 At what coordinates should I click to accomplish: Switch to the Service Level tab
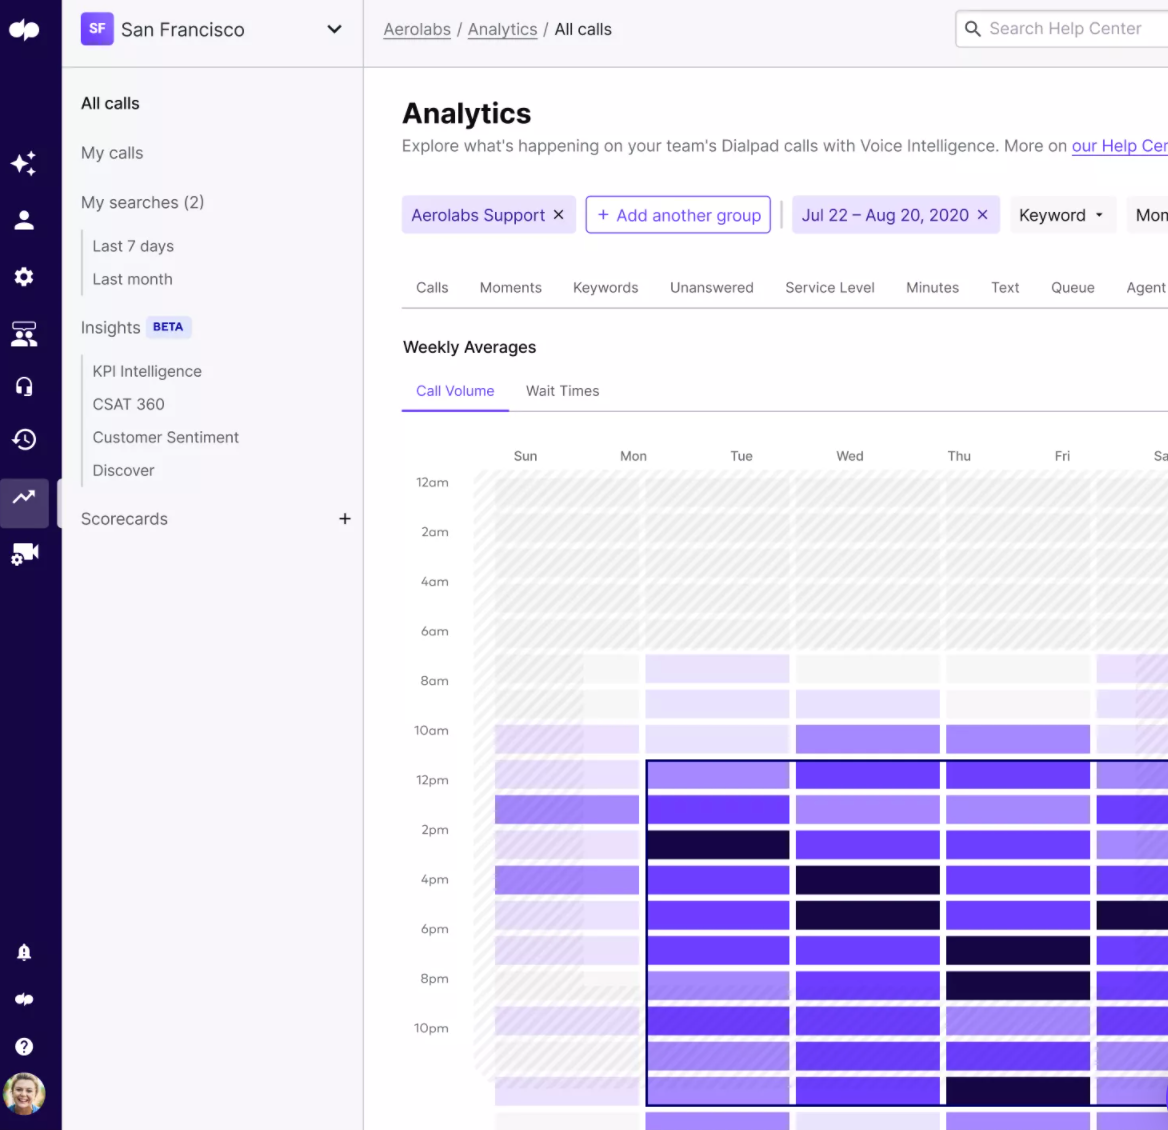(x=830, y=288)
